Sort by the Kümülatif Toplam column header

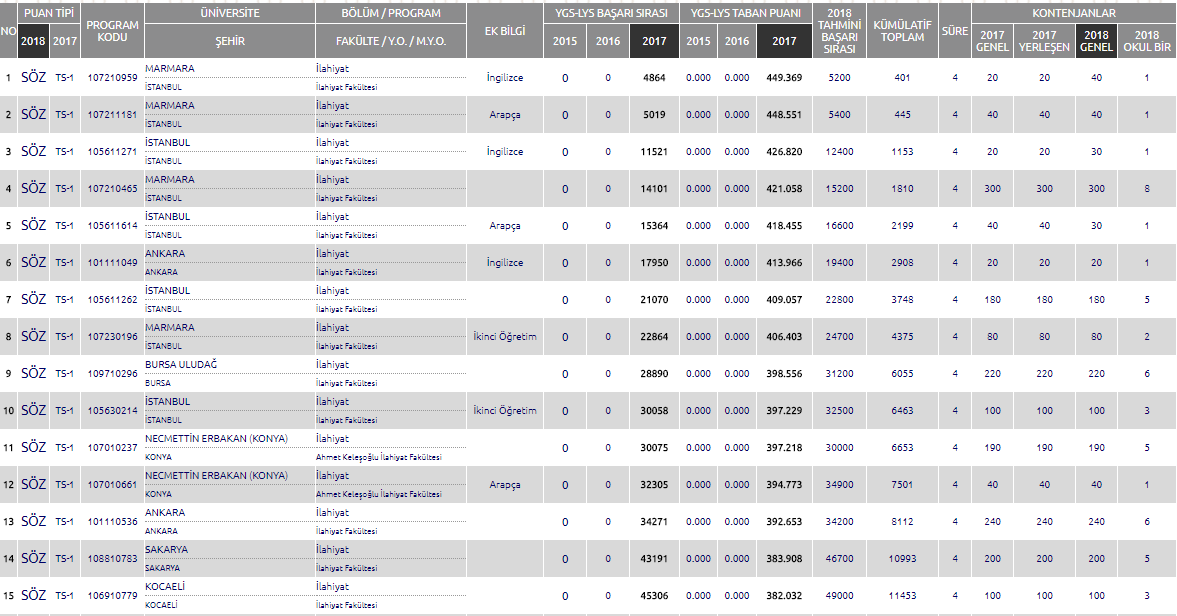(902, 30)
